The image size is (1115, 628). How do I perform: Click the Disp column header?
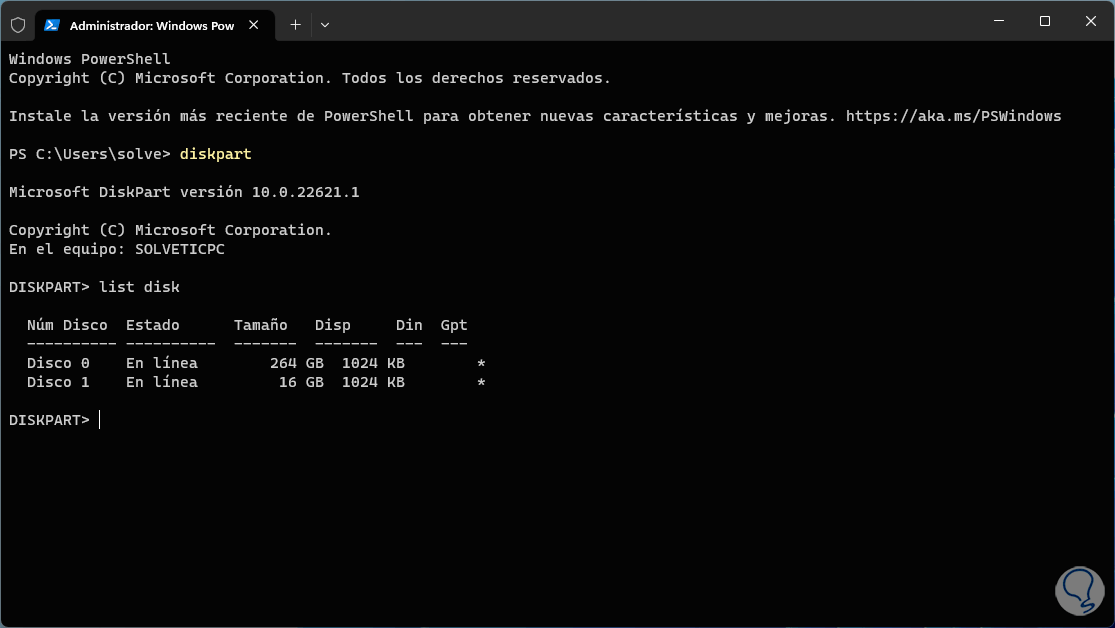pyautogui.click(x=333, y=325)
